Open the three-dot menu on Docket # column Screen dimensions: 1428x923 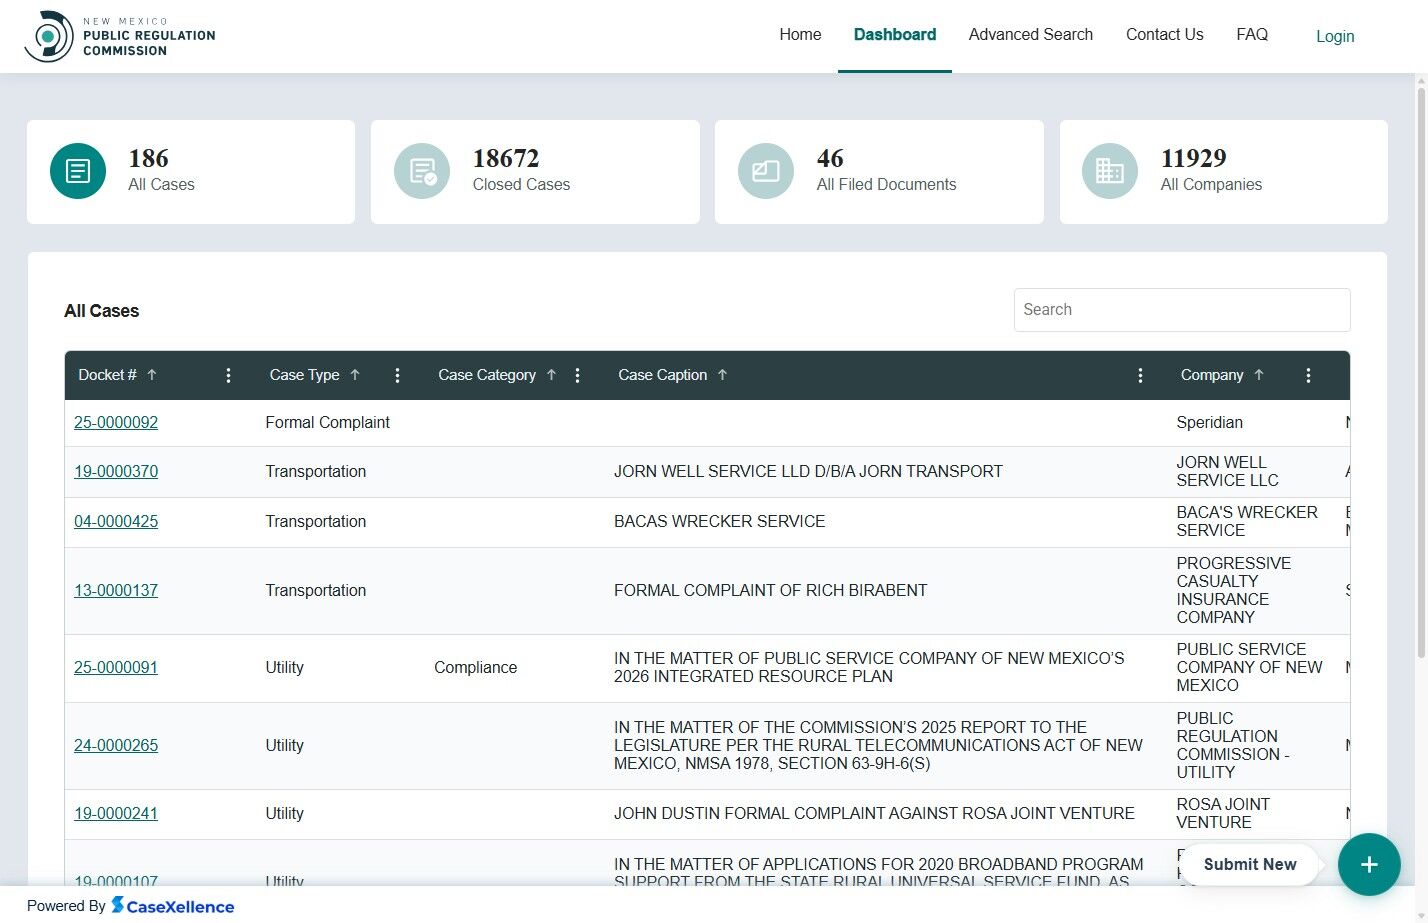(x=228, y=375)
